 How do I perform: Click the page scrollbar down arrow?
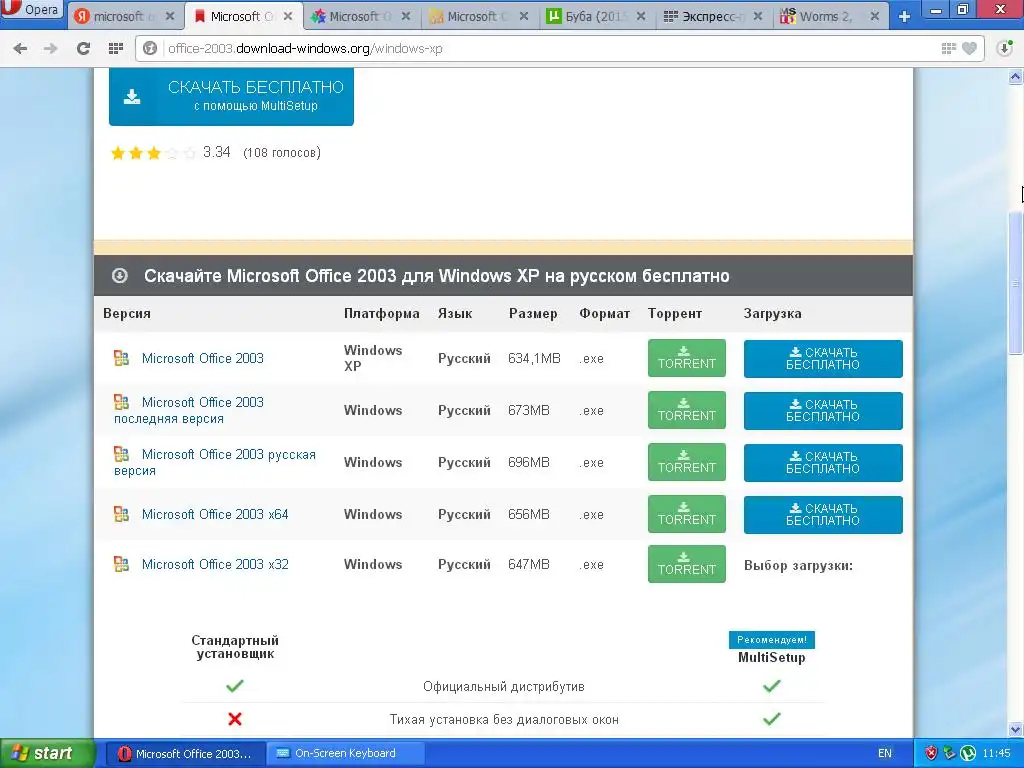tap(1016, 729)
